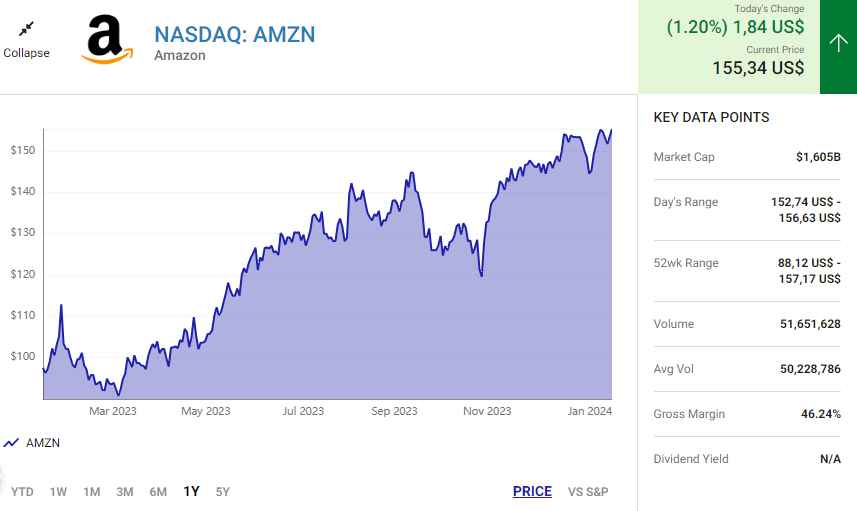Open the NASDAQ: AMZN ticker link
This screenshot has height=511, width=857.
(234, 34)
